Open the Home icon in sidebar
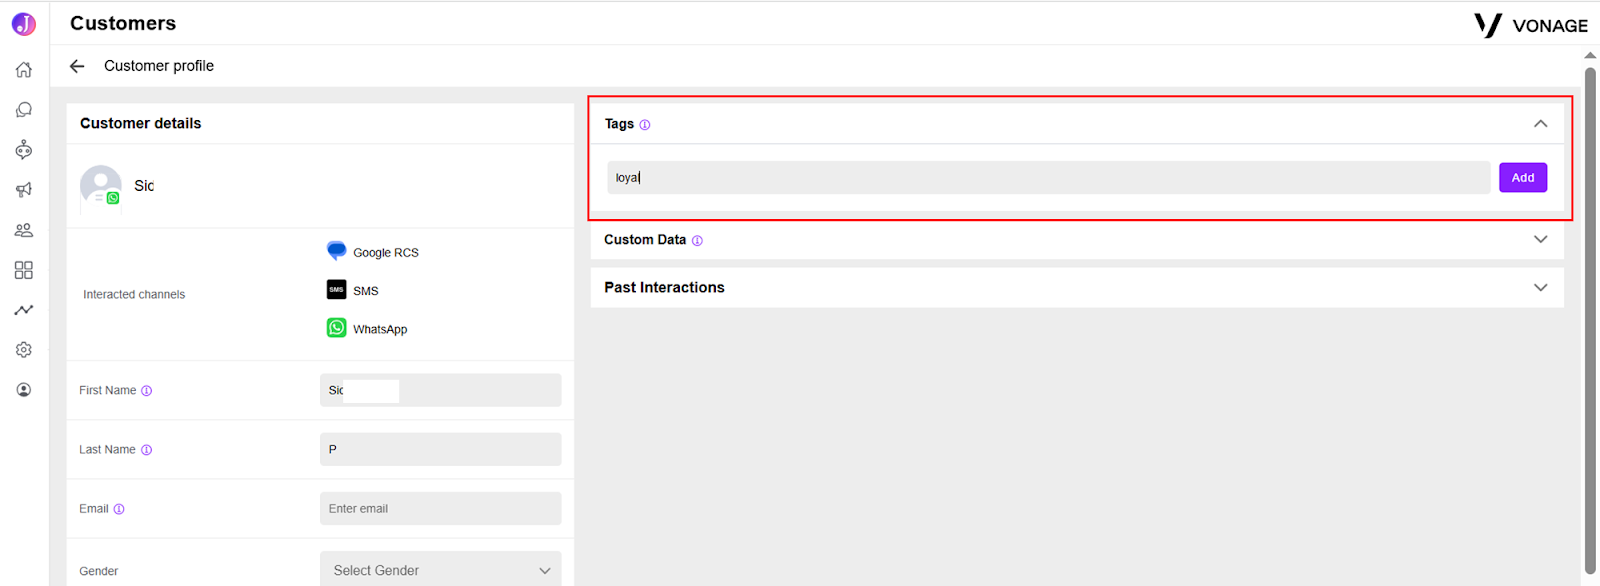The image size is (1600, 586). pyautogui.click(x=24, y=70)
